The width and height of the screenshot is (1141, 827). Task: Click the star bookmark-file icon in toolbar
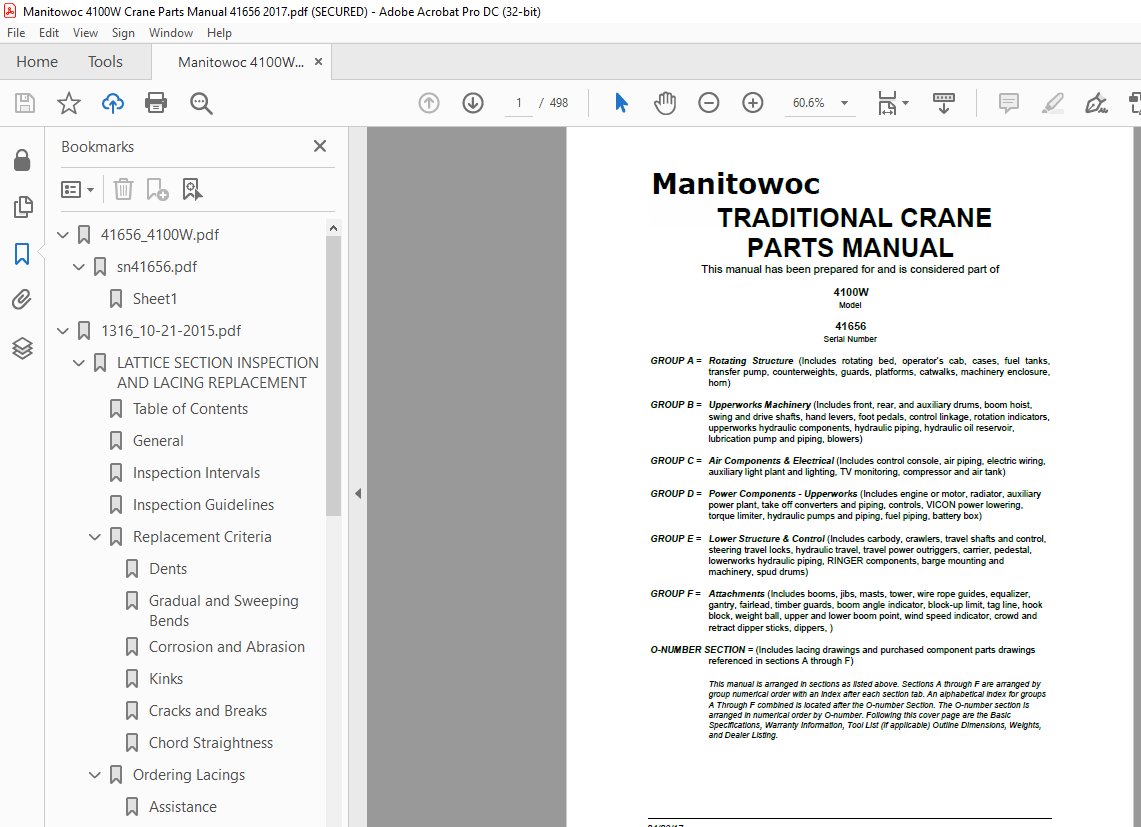tap(68, 103)
